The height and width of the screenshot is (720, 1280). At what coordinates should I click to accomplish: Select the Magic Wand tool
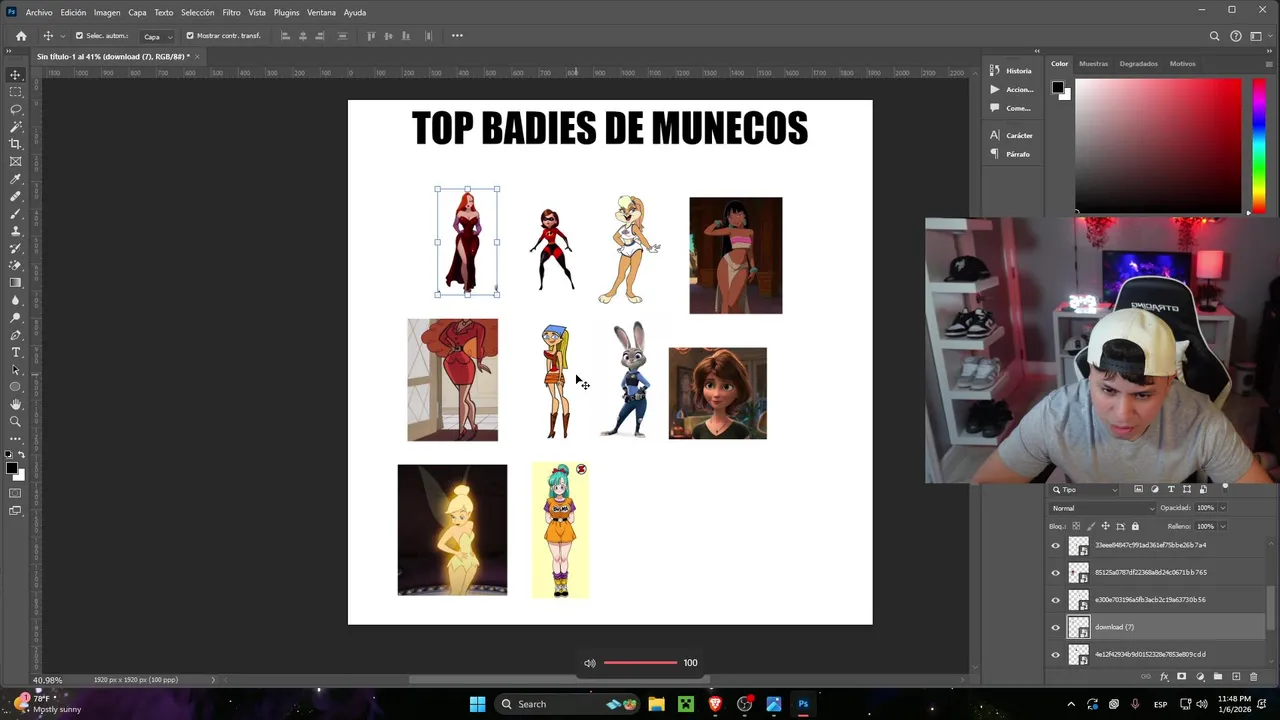15,127
